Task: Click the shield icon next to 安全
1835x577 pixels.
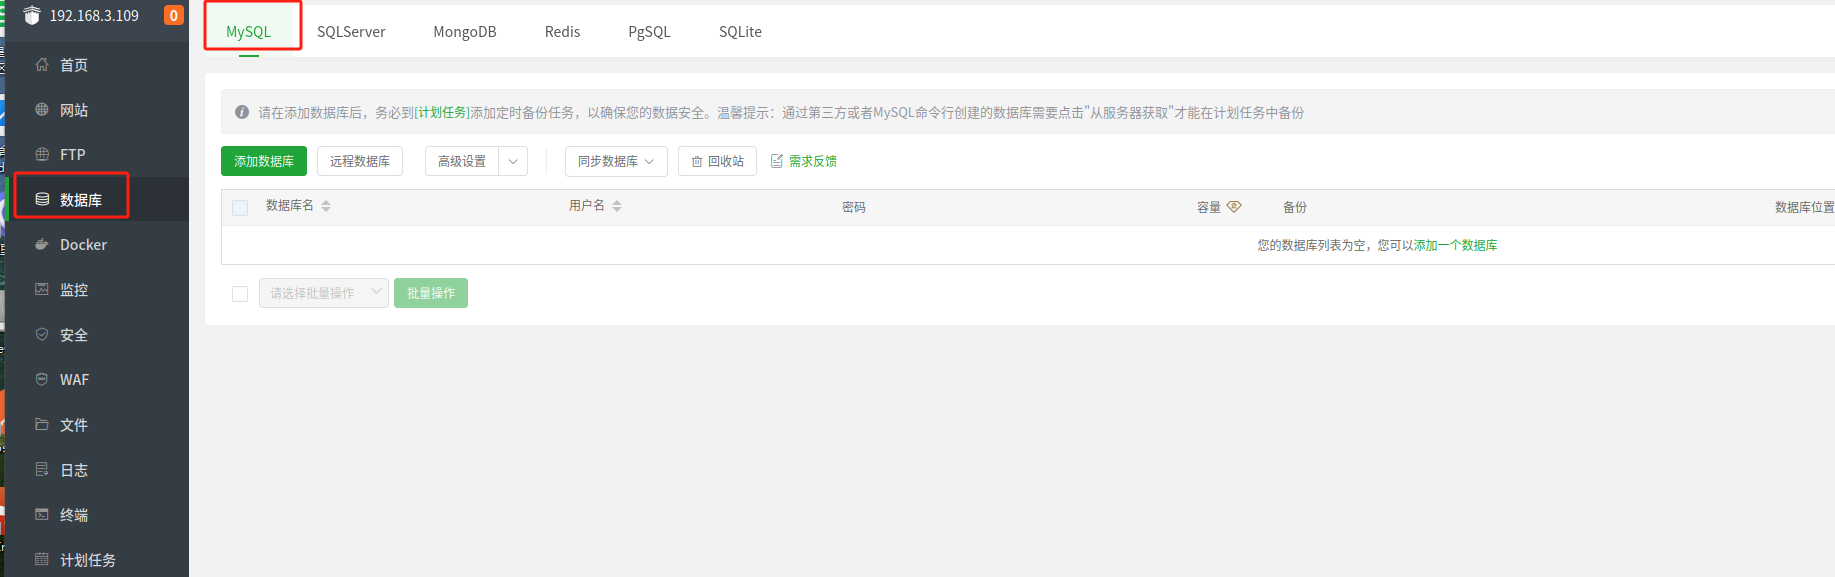Action: tap(42, 334)
